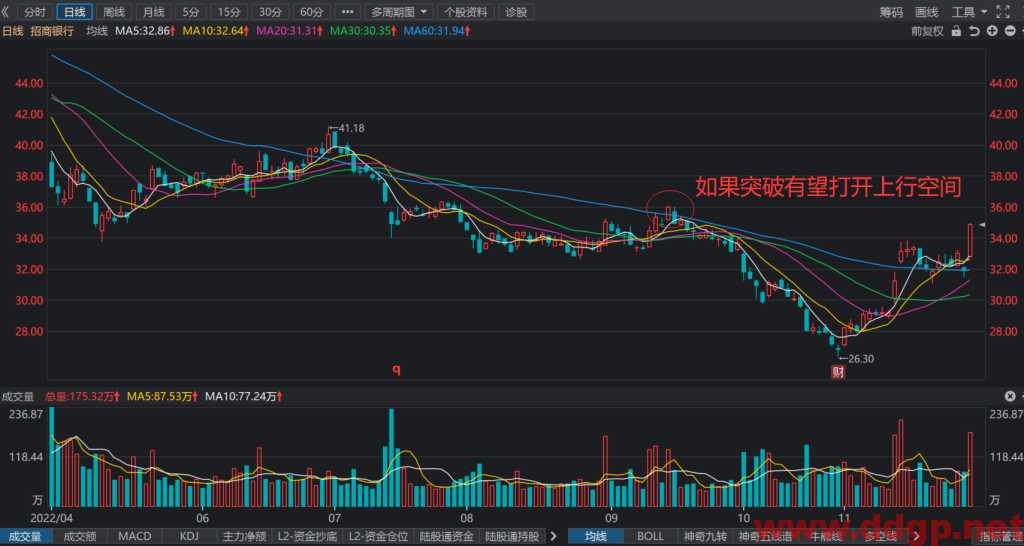Toggle chart fullscreen with the expand-arrows icon

point(1002,12)
